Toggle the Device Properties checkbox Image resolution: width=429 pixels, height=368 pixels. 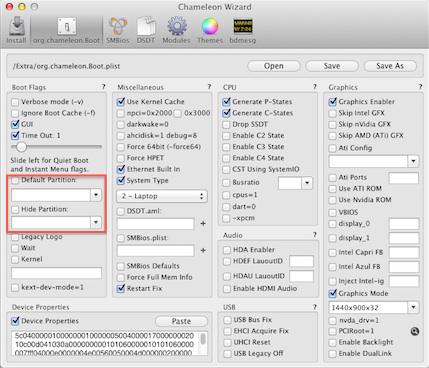pyautogui.click(x=15, y=321)
